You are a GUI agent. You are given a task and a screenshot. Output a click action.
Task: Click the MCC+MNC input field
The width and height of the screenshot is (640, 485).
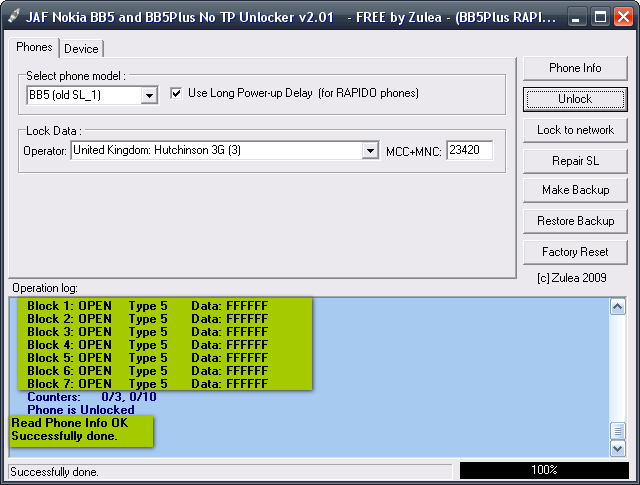point(469,150)
